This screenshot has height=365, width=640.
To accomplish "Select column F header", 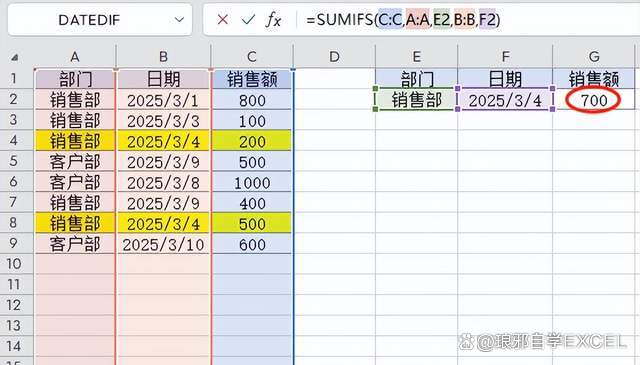I will tap(505, 57).
